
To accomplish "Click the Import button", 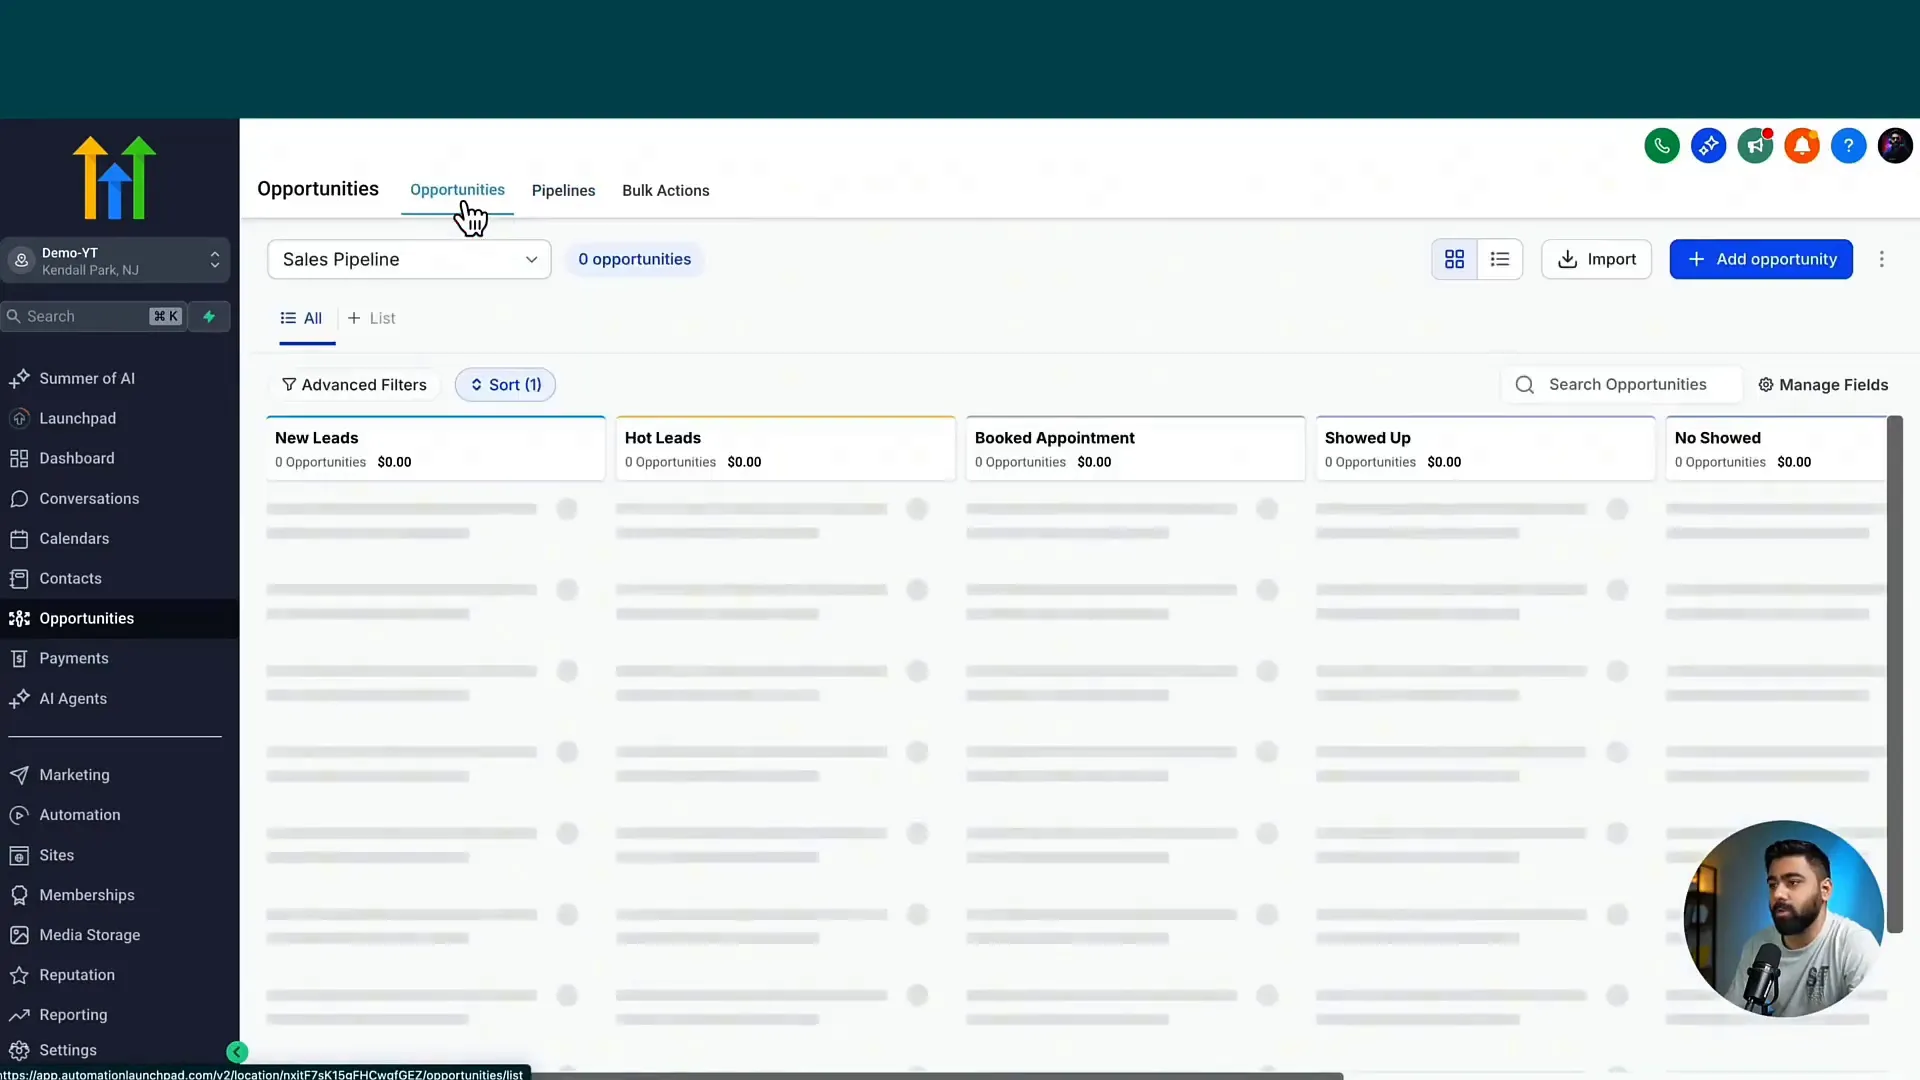I will 1597,259.
